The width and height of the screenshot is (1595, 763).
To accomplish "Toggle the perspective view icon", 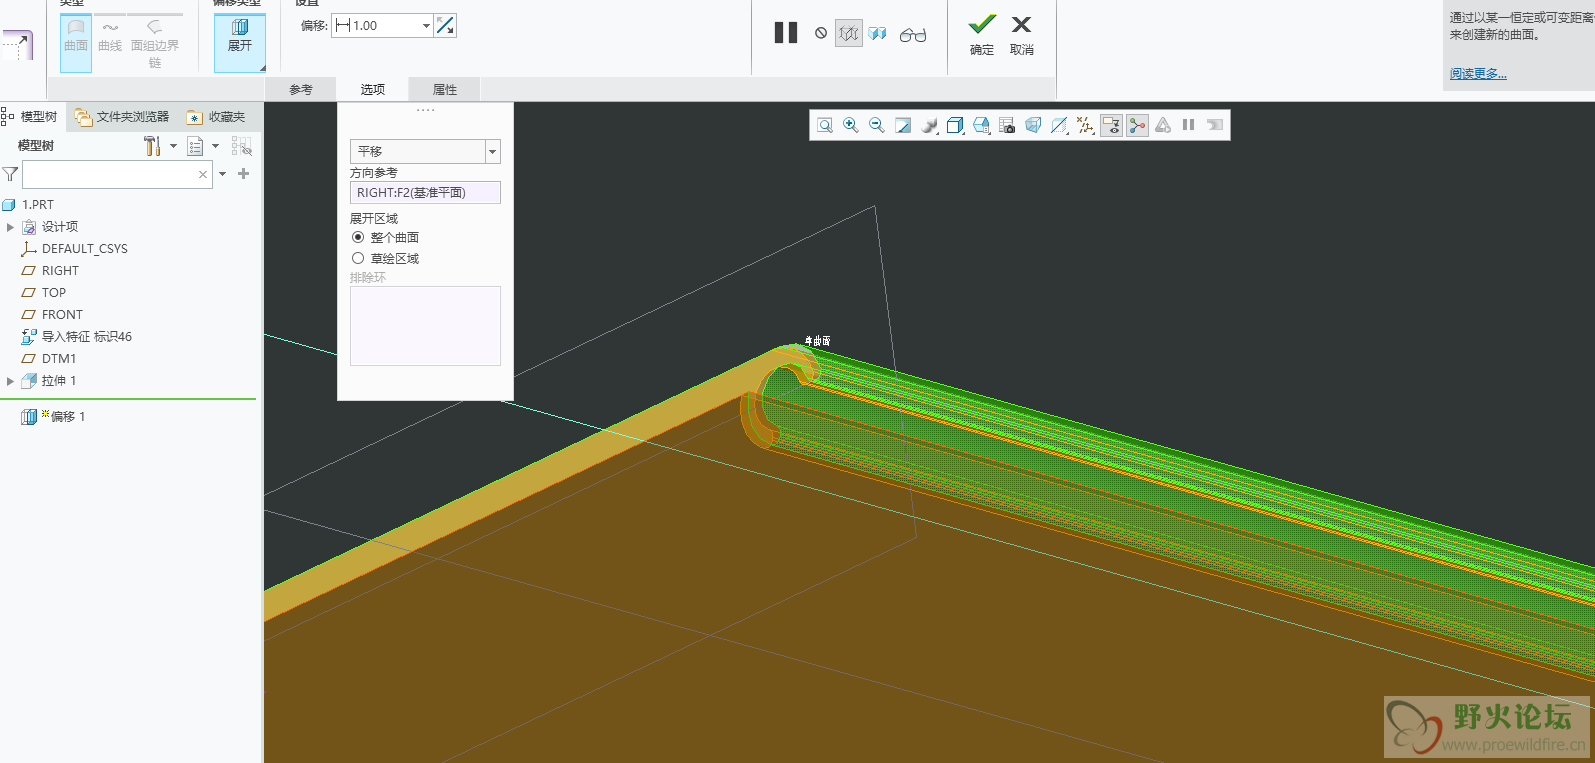I will tap(1033, 125).
